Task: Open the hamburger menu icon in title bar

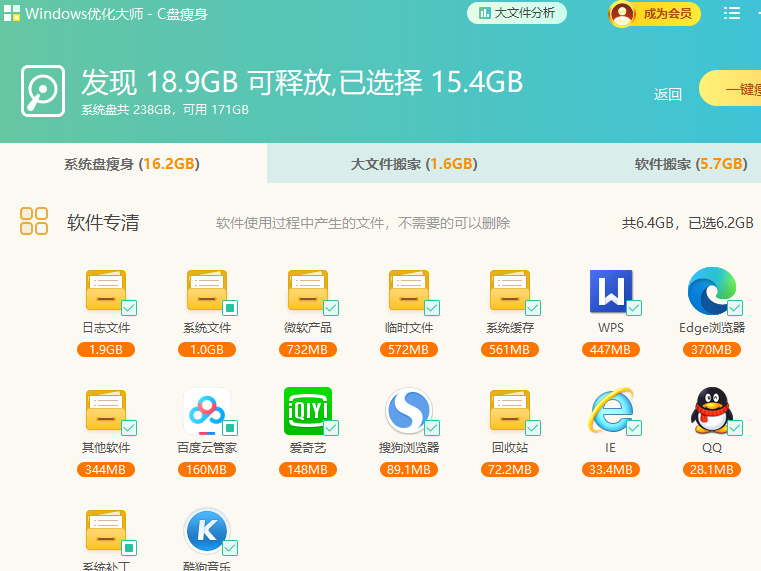Action: coord(732,13)
